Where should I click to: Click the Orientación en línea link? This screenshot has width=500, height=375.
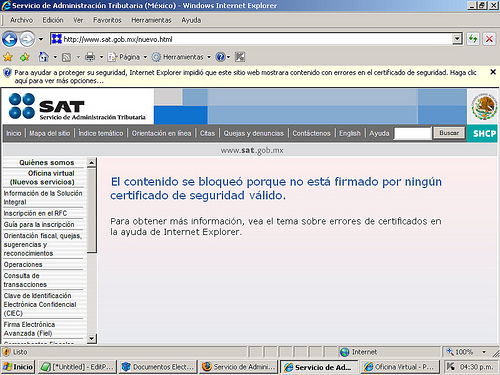(x=161, y=133)
